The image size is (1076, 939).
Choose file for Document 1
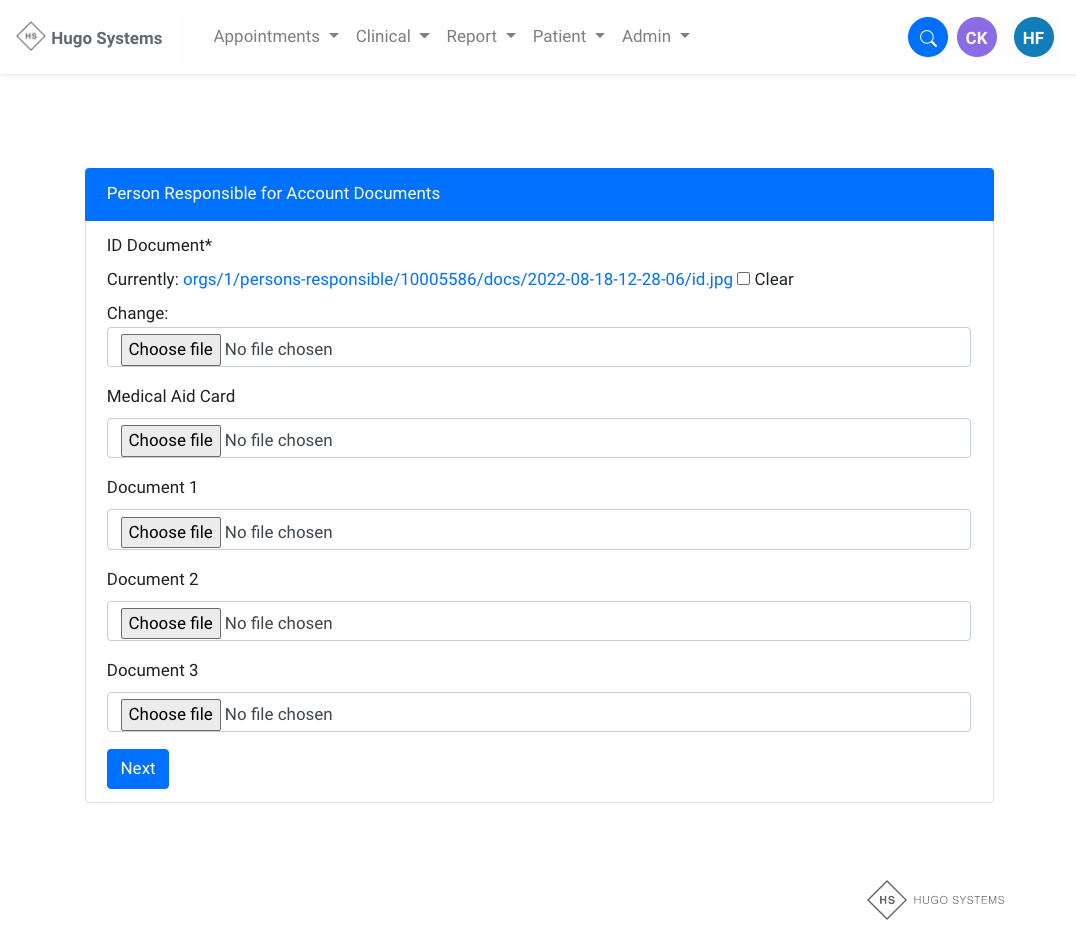click(x=171, y=532)
